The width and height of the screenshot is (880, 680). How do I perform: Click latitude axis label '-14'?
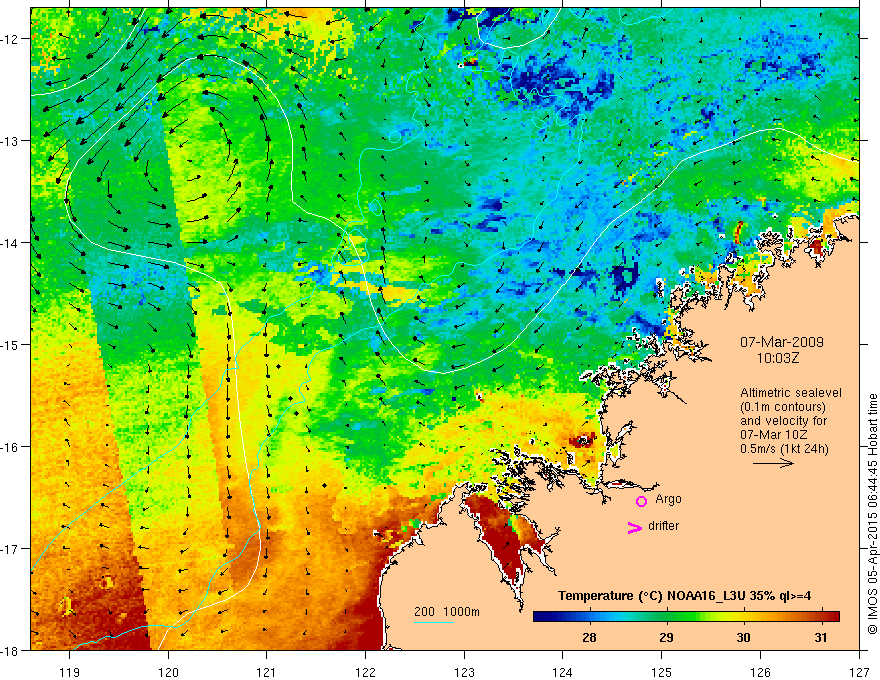[x=11, y=243]
